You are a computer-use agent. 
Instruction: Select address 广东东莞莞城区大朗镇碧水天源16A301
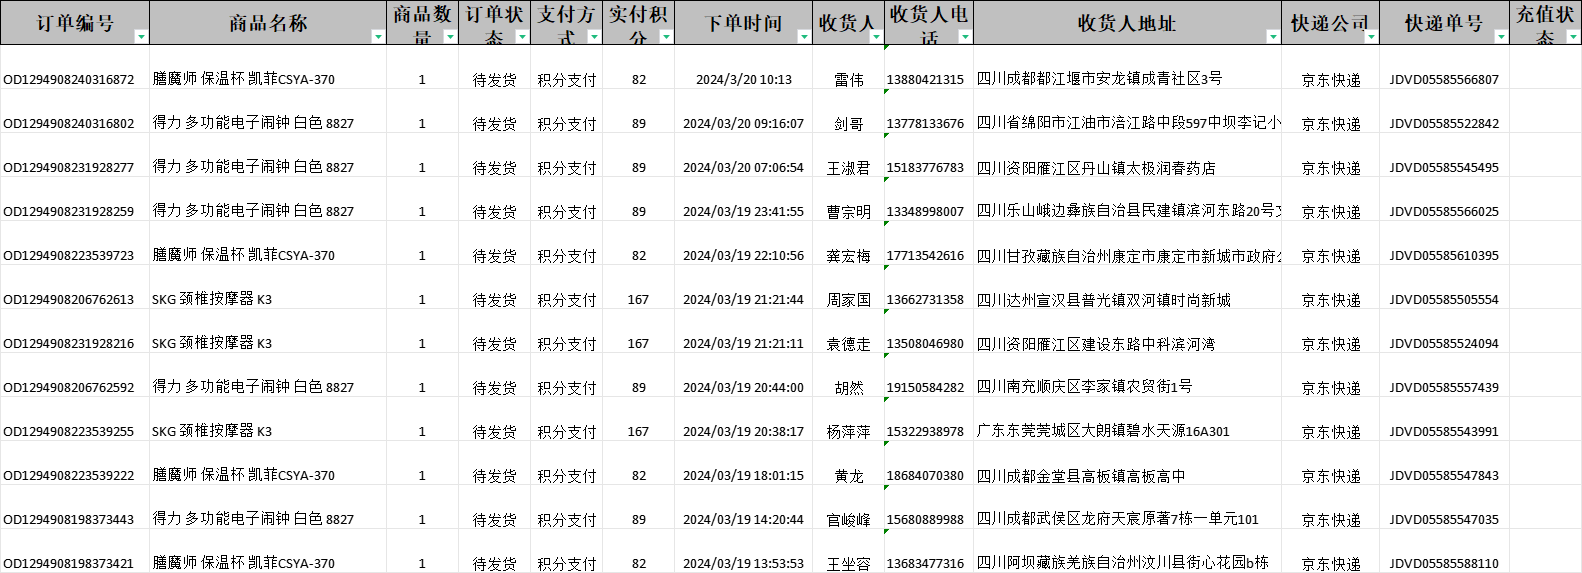tap(1103, 432)
